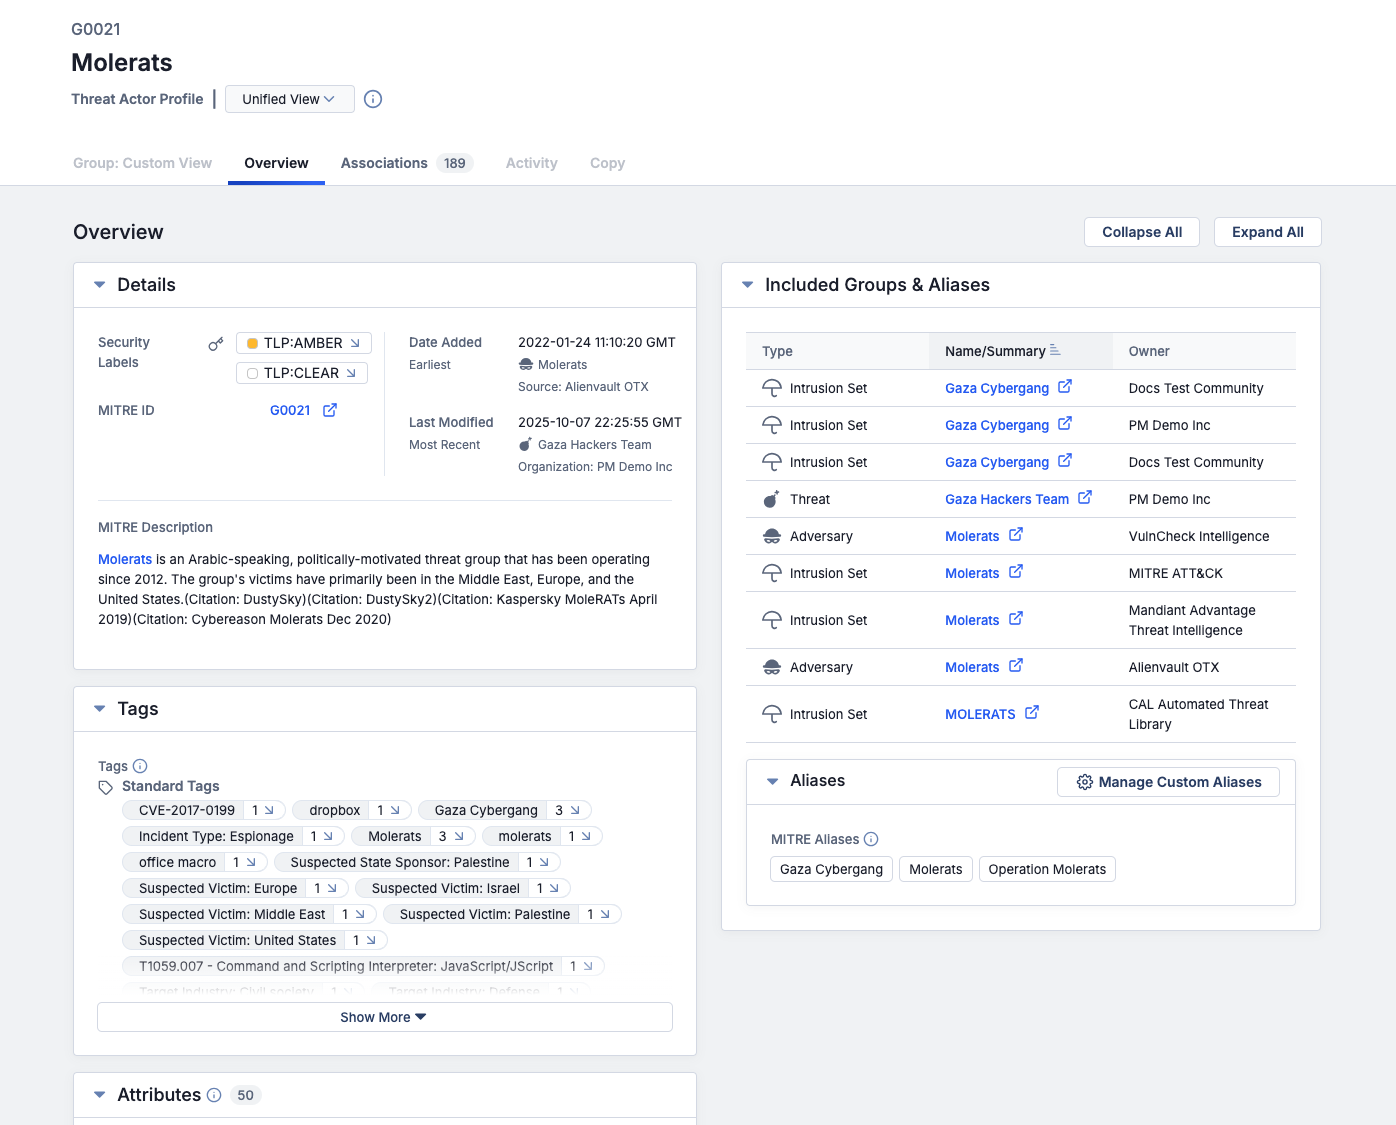
Task: Click the info icon next to Unified View
Action: (x=373, y=99)
